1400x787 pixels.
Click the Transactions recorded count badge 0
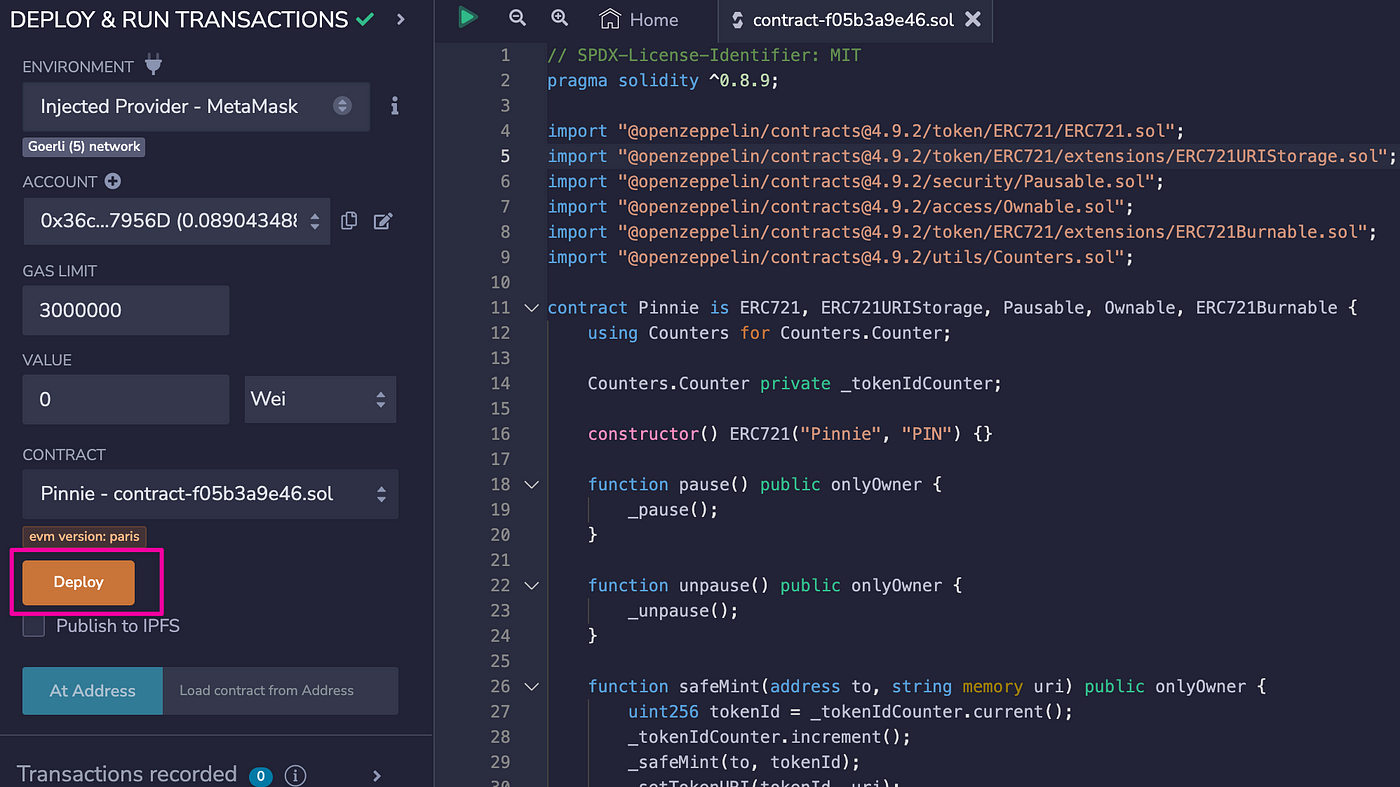(x=260, y=776)
